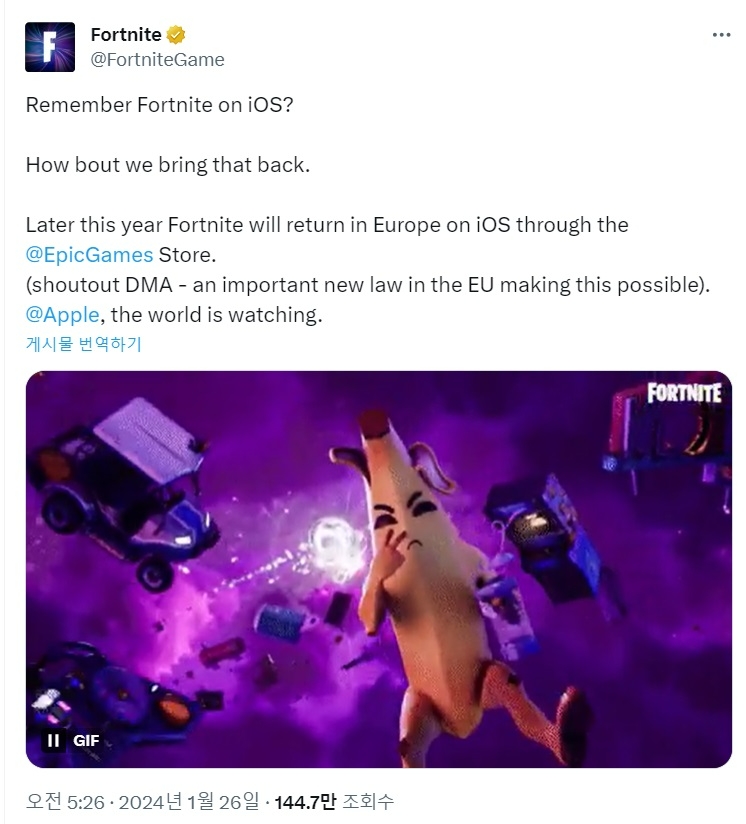Click the post timestamp 오전 5:26
This screenshot has height=824, width=746.
66,802
